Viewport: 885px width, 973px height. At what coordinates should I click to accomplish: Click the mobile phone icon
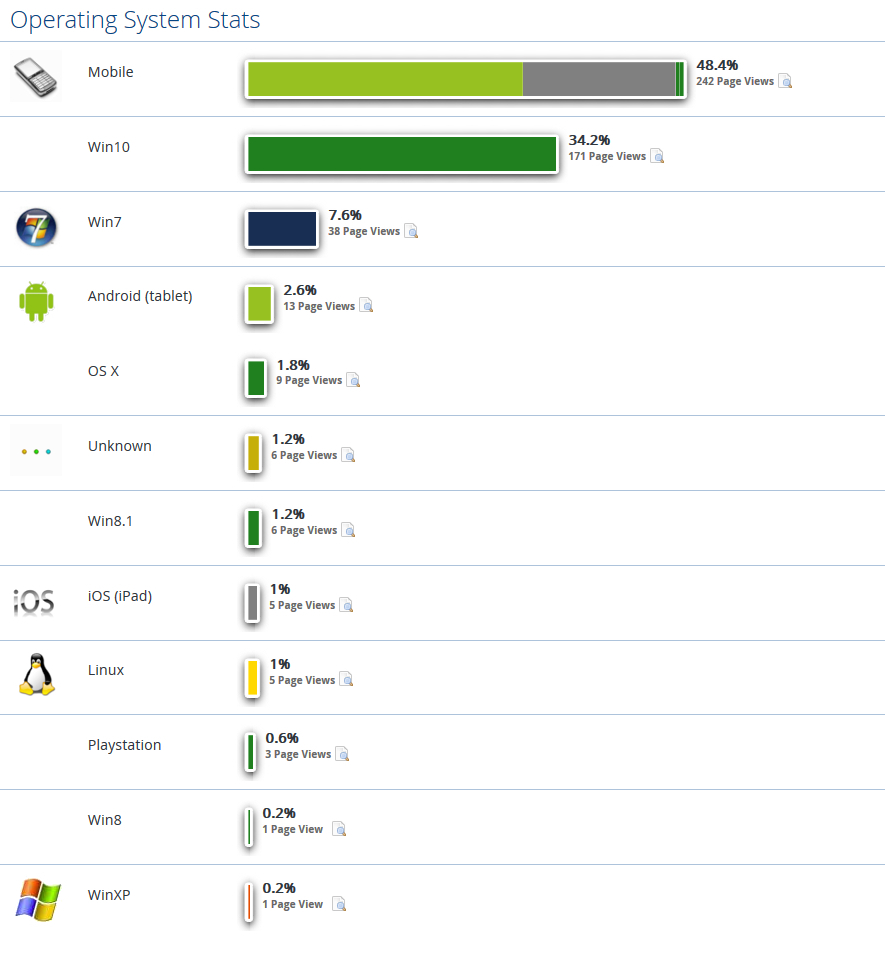(36, 76)
